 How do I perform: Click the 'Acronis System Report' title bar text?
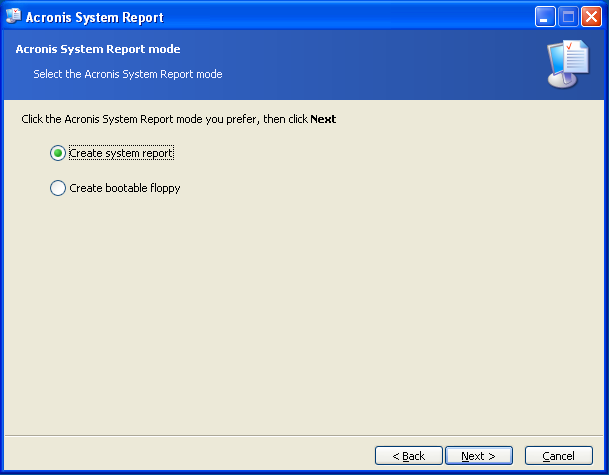point(94,17)
